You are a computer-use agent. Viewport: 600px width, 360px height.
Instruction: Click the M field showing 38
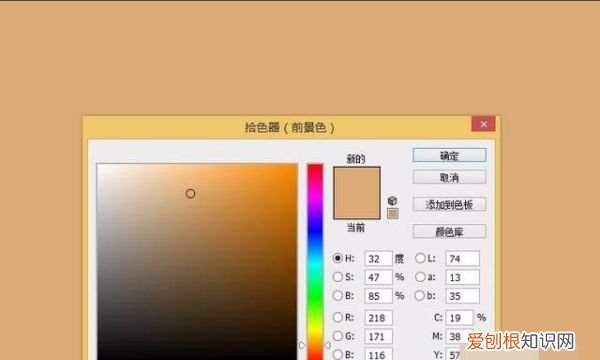point(460,336)
